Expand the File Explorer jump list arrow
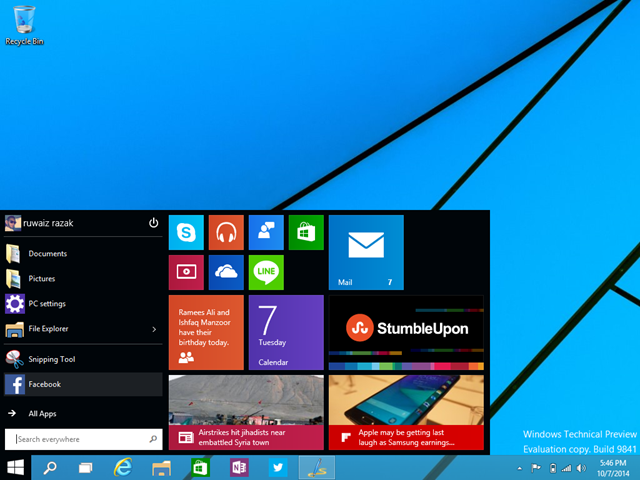Screen dimensions: 640x480 (x=154, y=329)
